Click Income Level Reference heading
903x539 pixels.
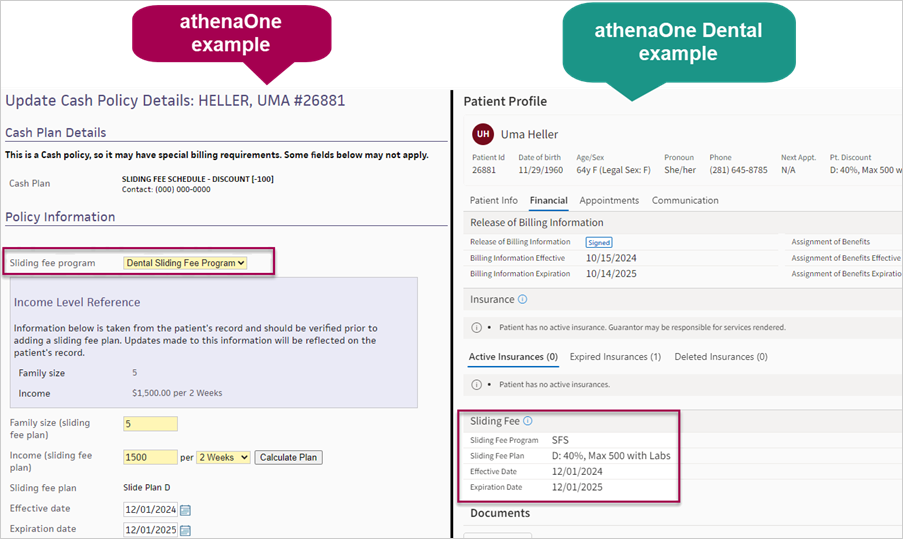(x=77, y=302)
